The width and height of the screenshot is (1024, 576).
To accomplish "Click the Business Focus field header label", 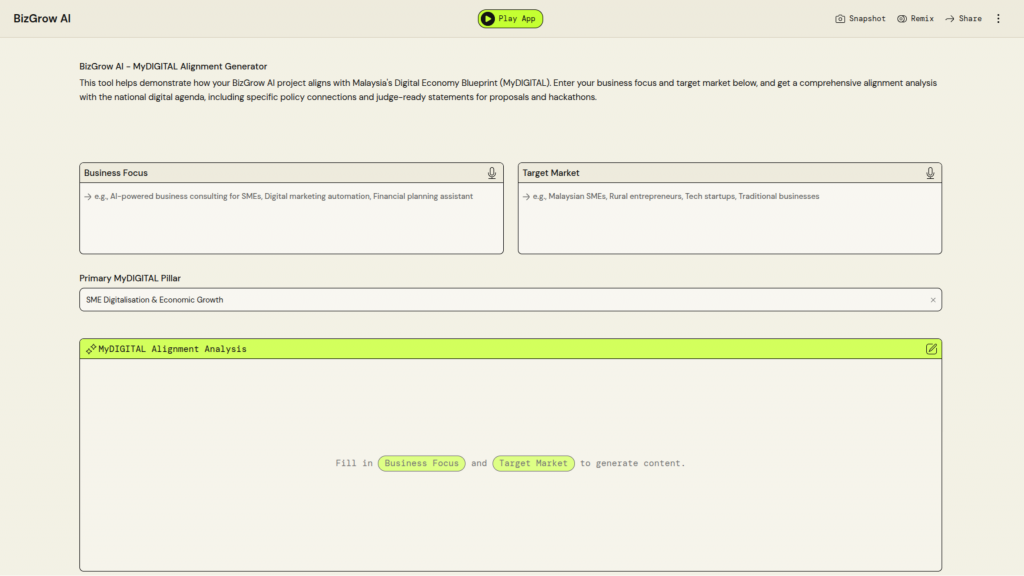I will click(x=116, y=173).
